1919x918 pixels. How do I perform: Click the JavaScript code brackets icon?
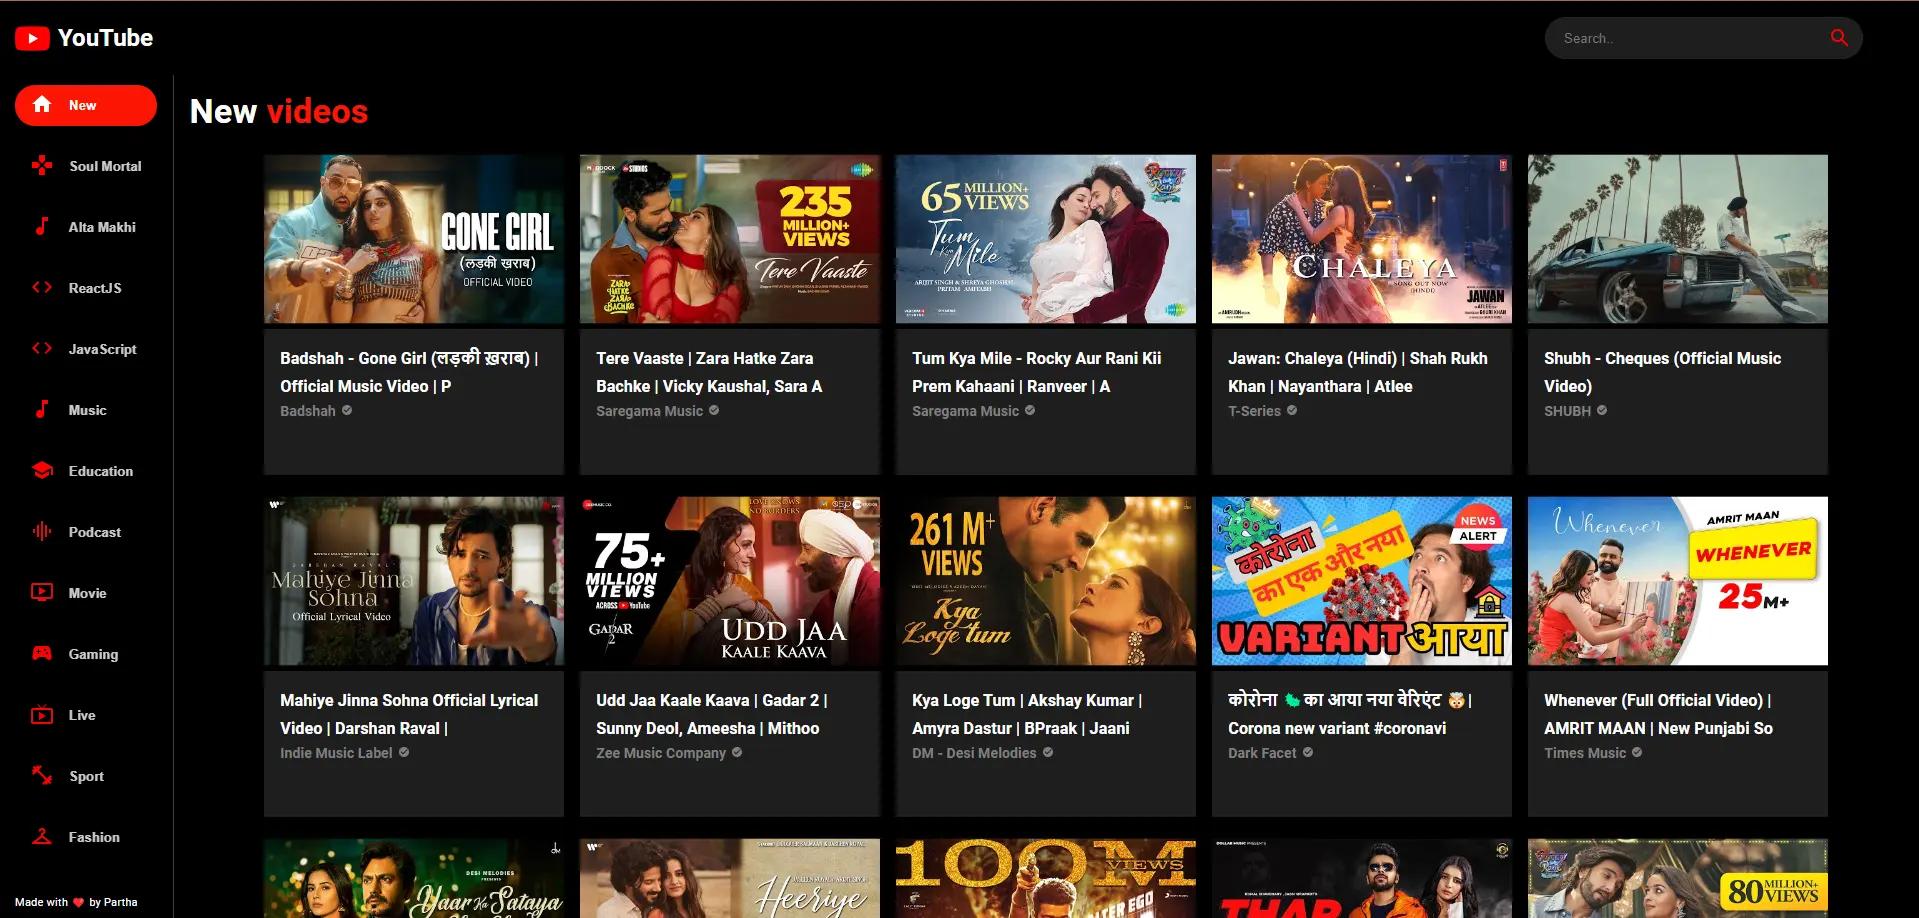(x=42, y=348)
